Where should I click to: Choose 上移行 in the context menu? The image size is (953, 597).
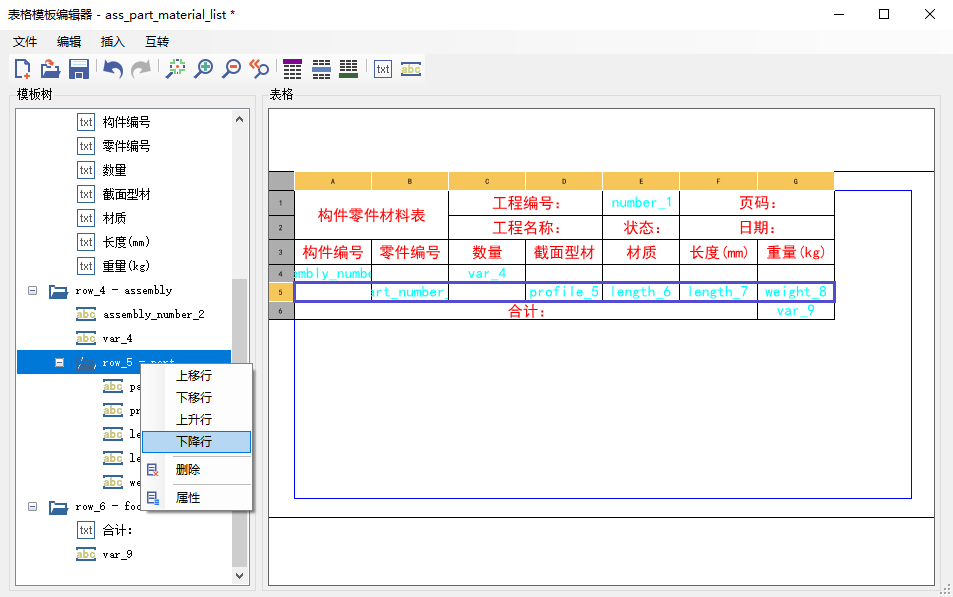click(196, 376)
